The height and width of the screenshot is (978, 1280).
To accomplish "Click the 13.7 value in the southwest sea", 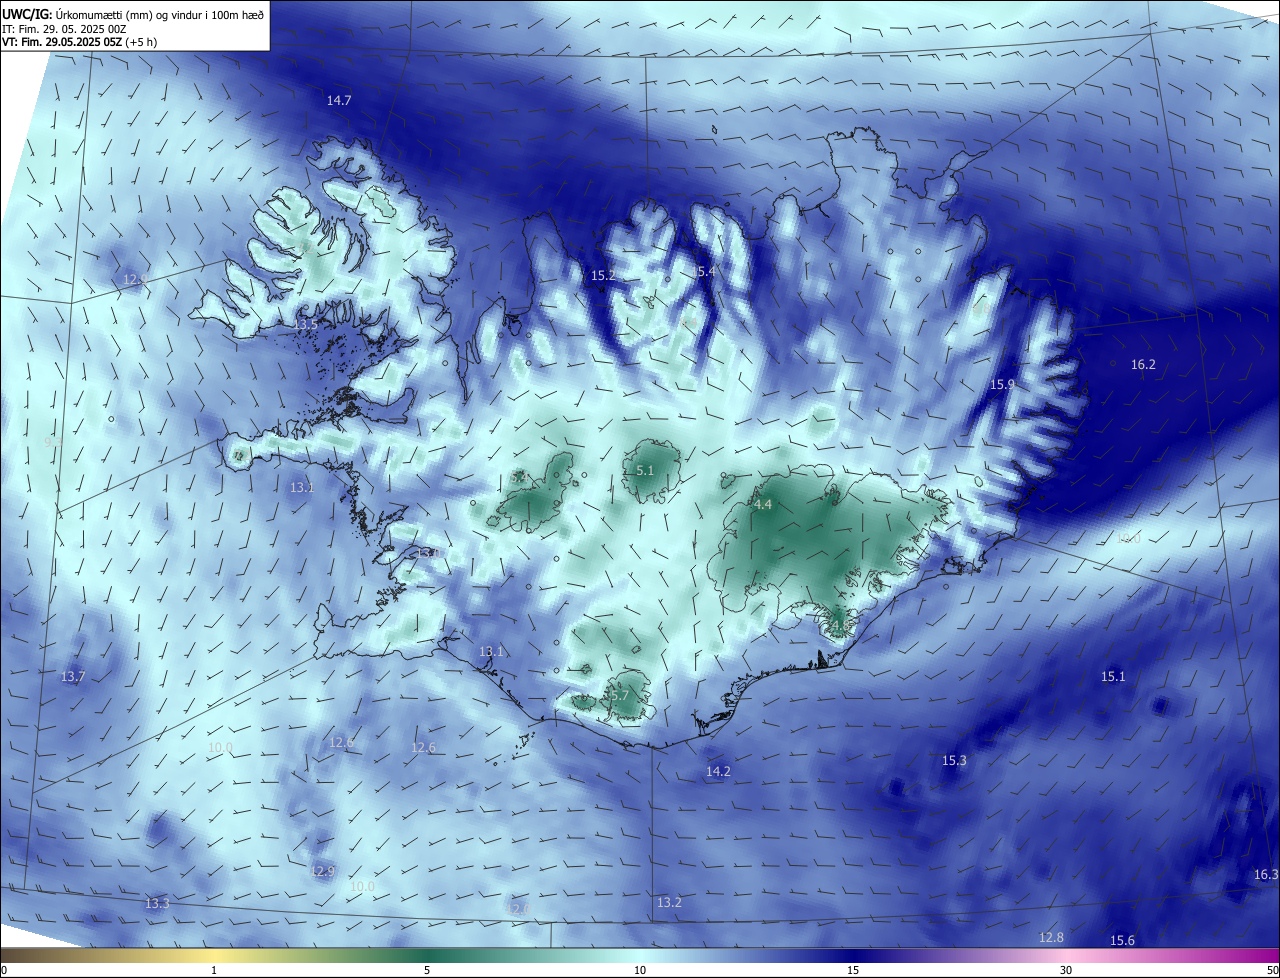I will pos(73,677).
